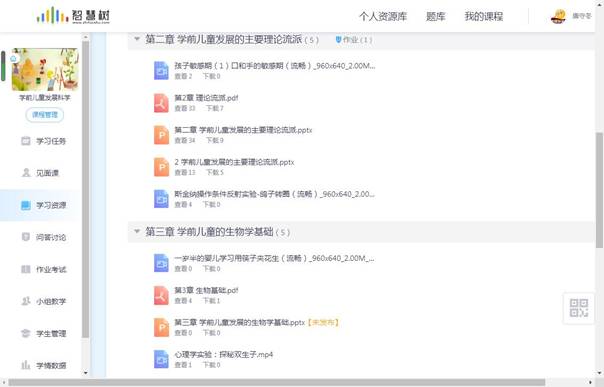Screen dimensions: 604x387
Task: Click the sidebar vertical scrollbar thumb
Action: click(85, 189)
